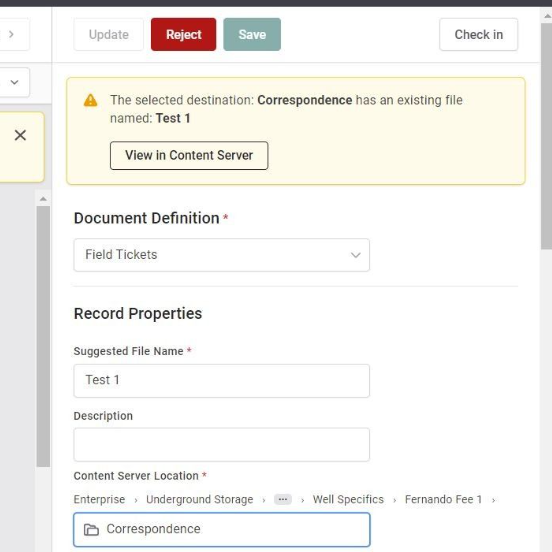Open the Document Definition dropdown
The image size is (552, 552).
pos(222,255)
